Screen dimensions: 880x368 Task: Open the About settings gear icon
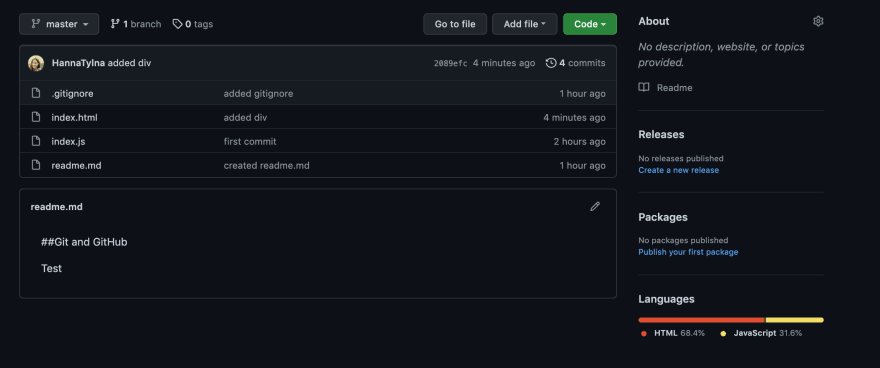818,21
